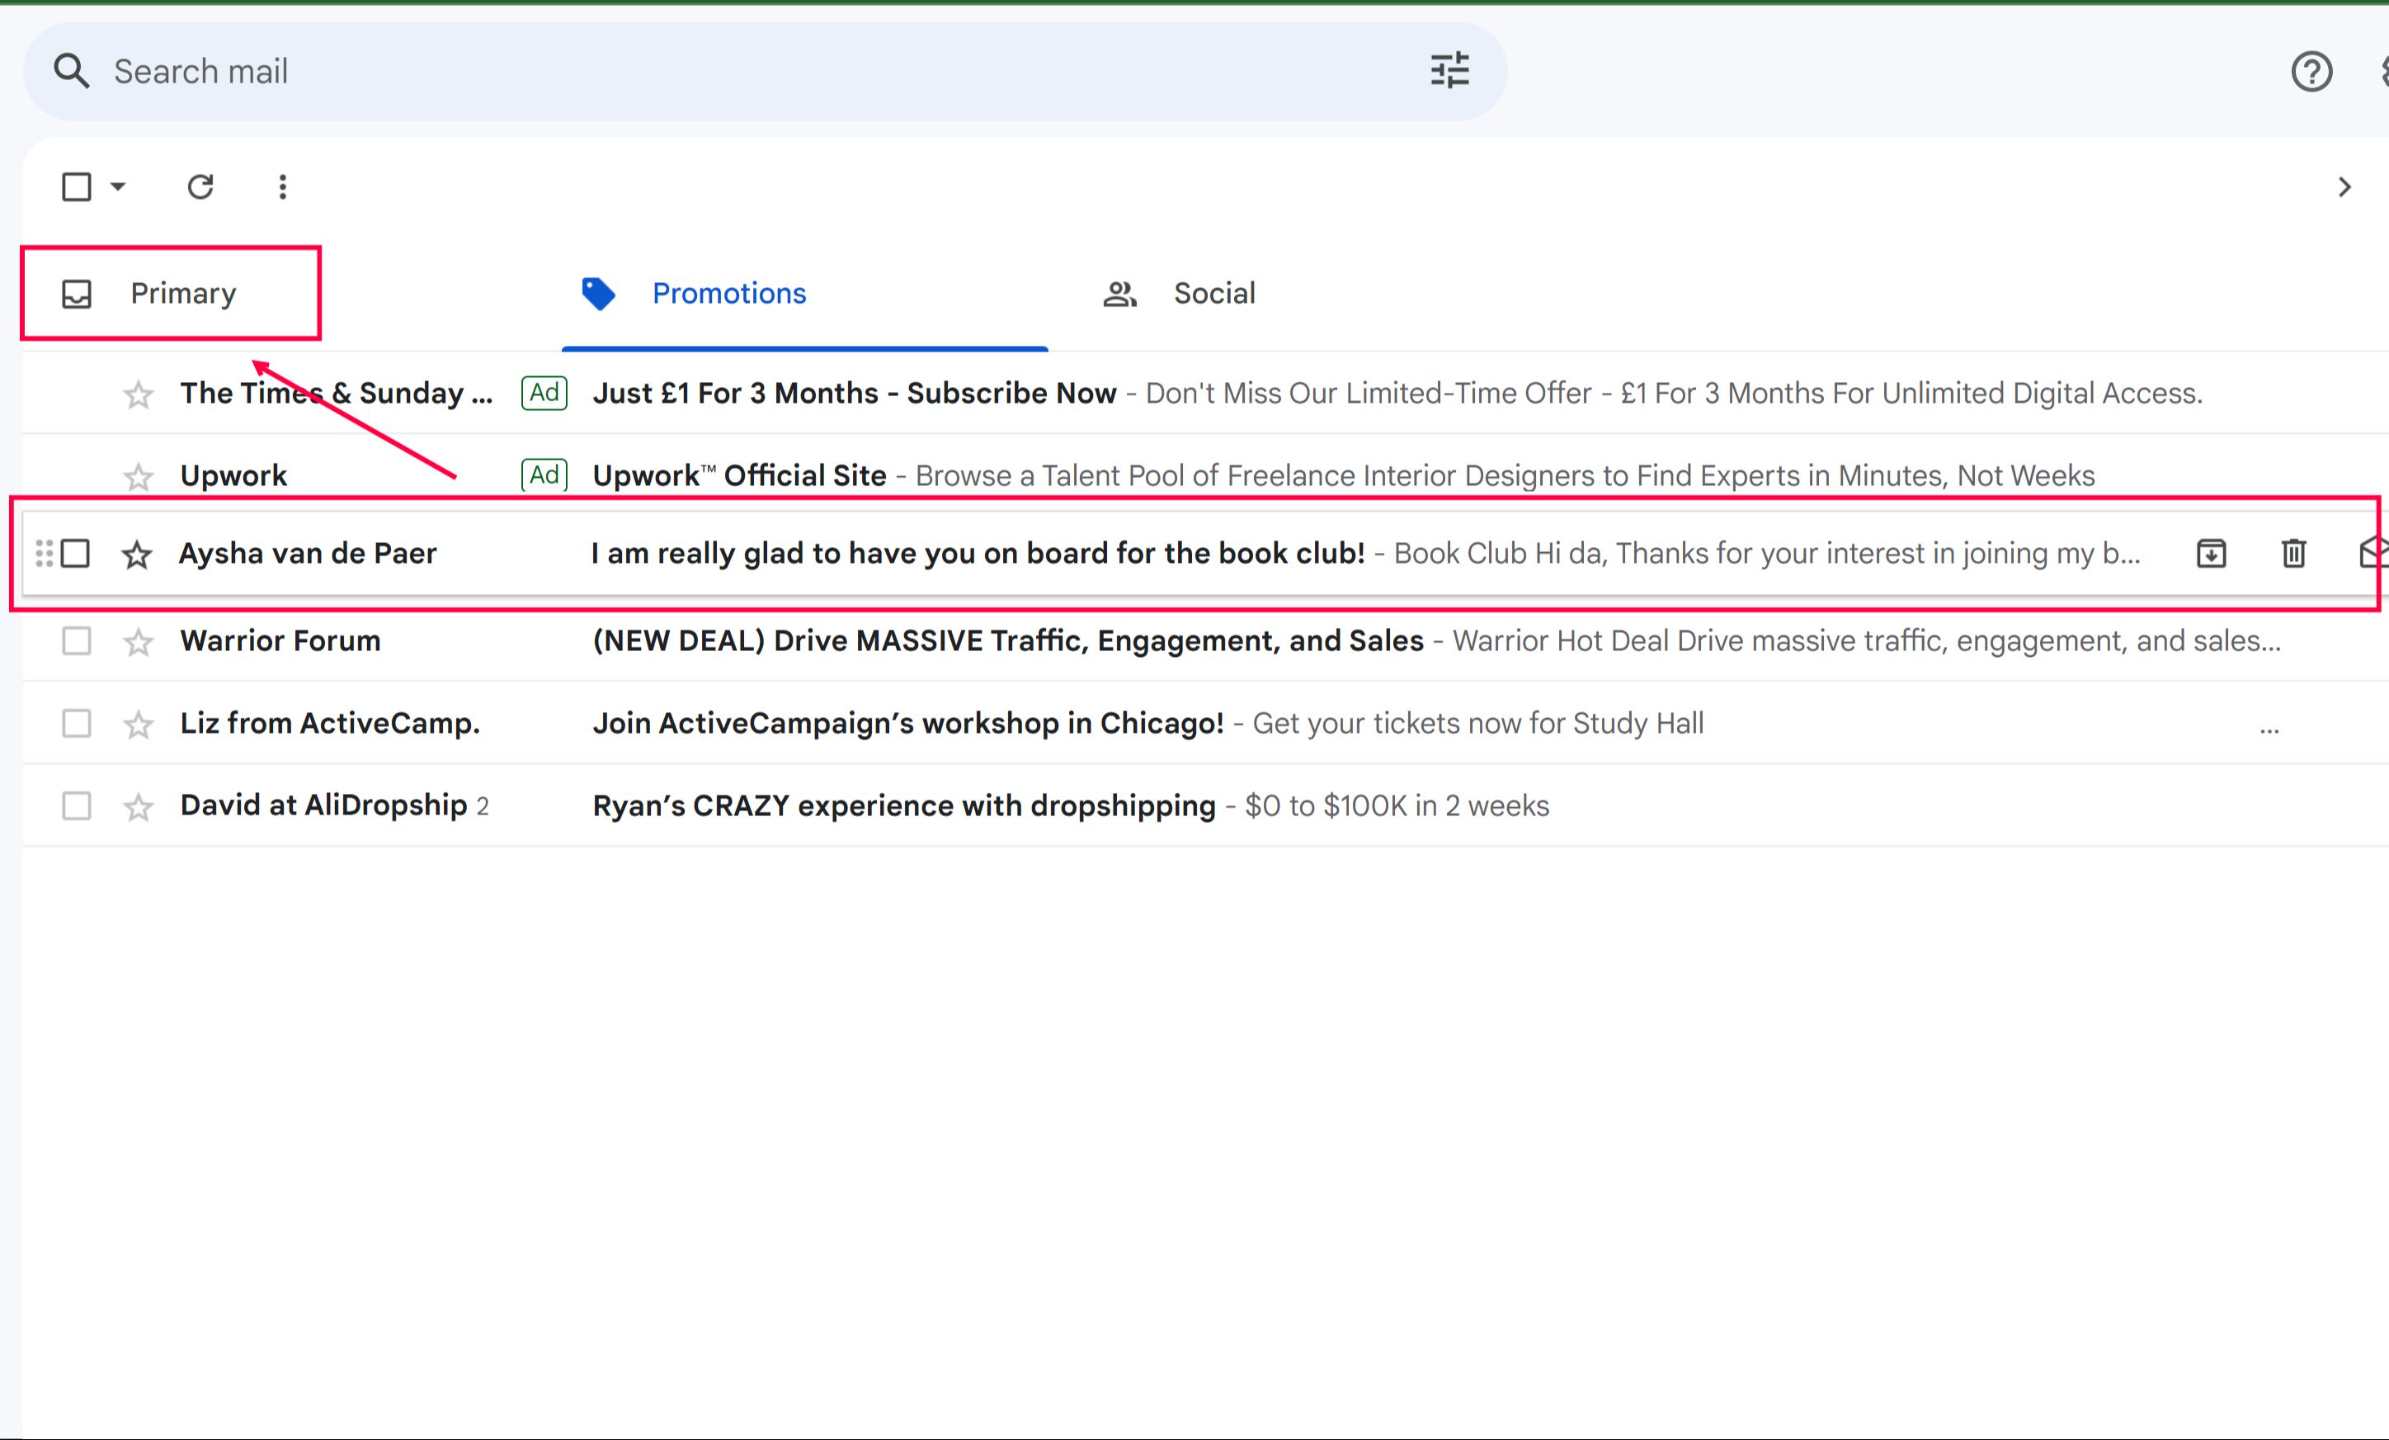The width and height of the screenshot is (2389, 1440).
Task: Star the David at AliDropship email
Action: (138, 807)
